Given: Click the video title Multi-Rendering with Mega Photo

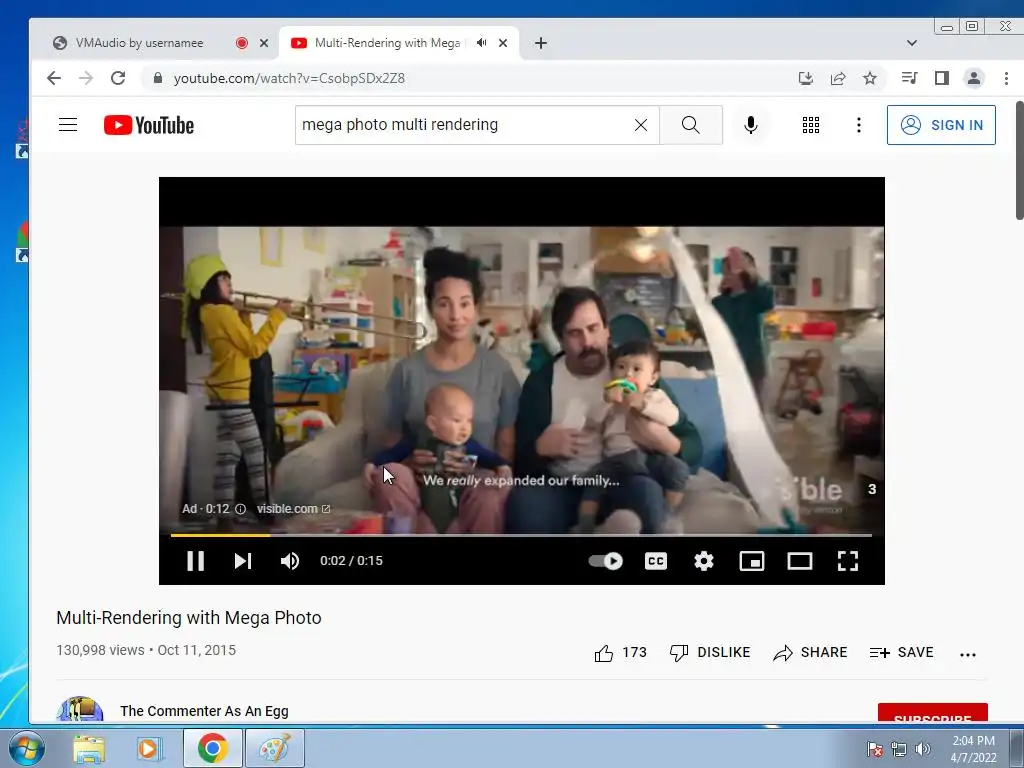Looking at the screenshot, I should [x=189, y=618].
